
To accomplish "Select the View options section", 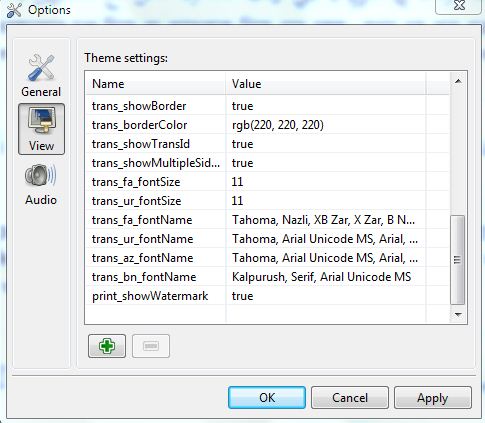I will coord(41,129).
